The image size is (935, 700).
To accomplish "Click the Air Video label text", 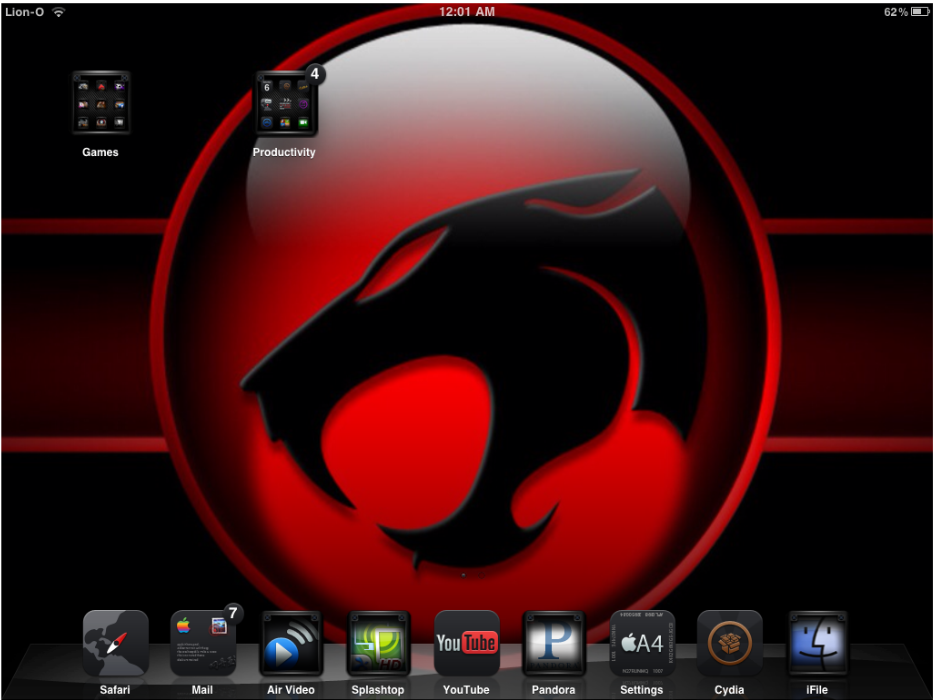I will tap(290, 689).
